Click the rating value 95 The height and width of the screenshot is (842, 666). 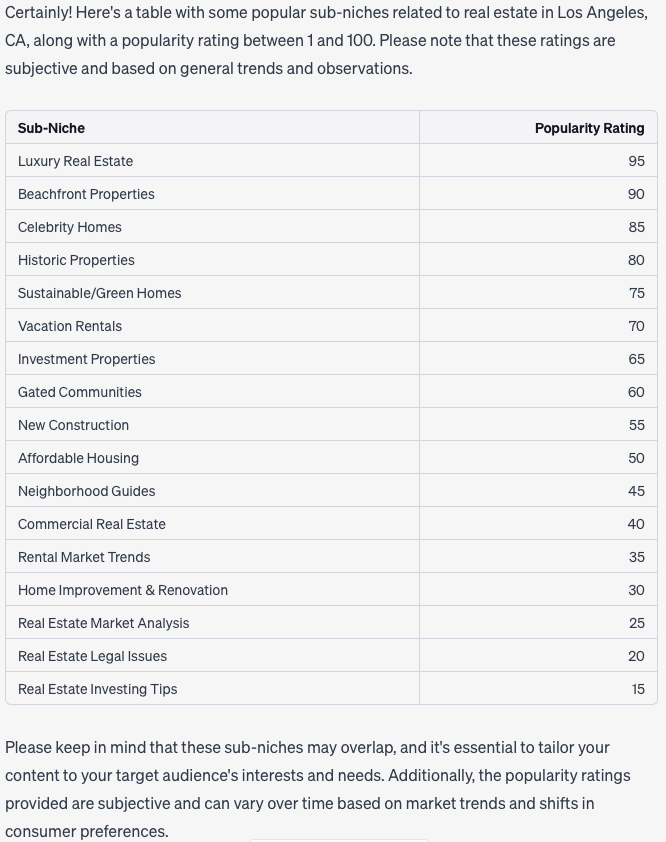[x=636, y=161]
